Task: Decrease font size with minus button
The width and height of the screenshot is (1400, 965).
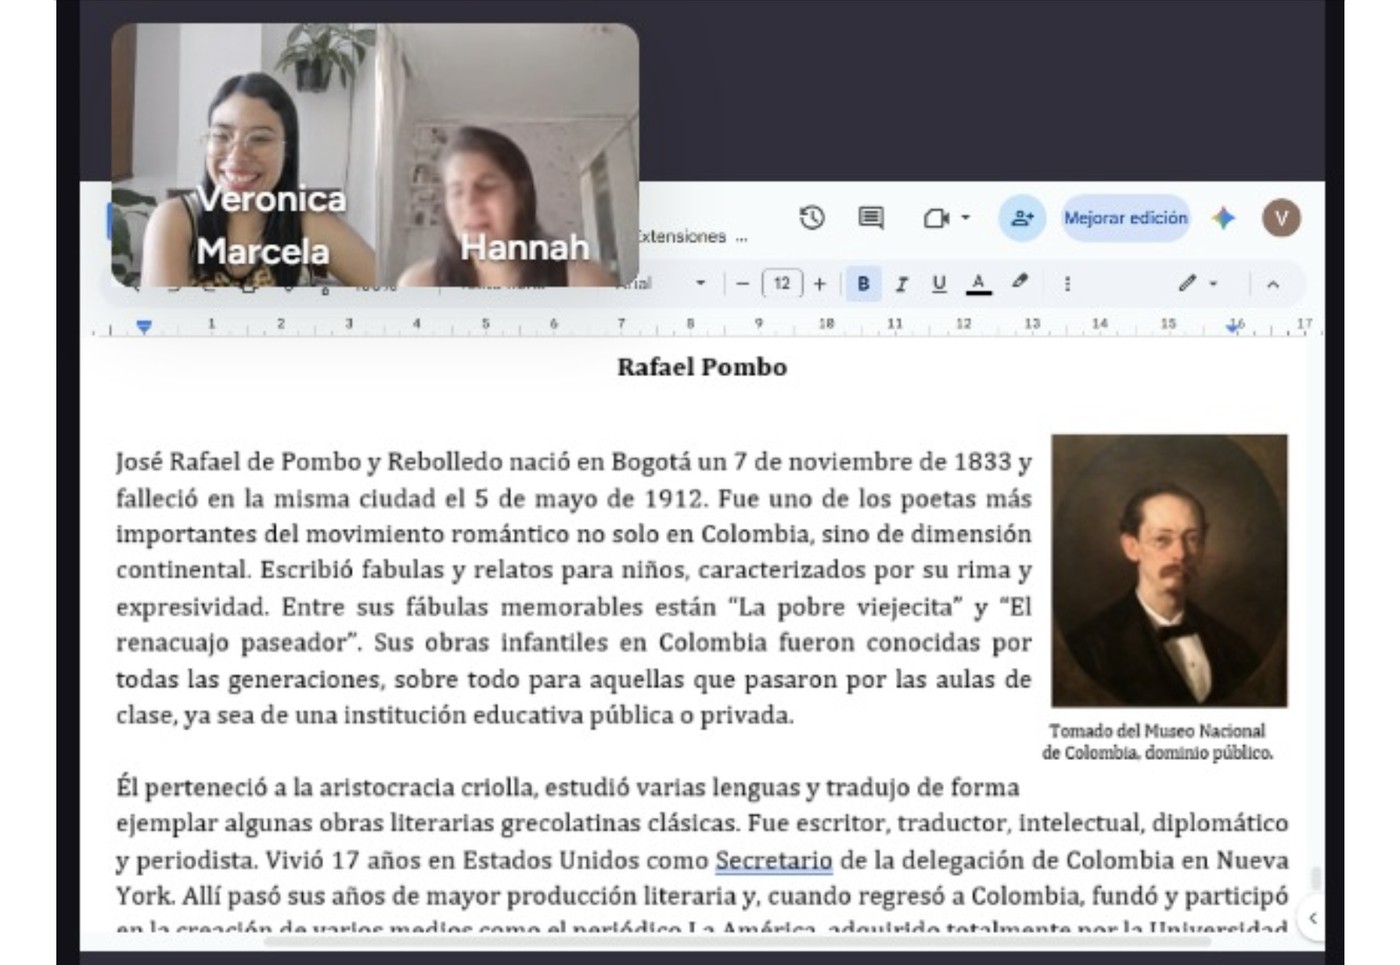Action: 742,284
